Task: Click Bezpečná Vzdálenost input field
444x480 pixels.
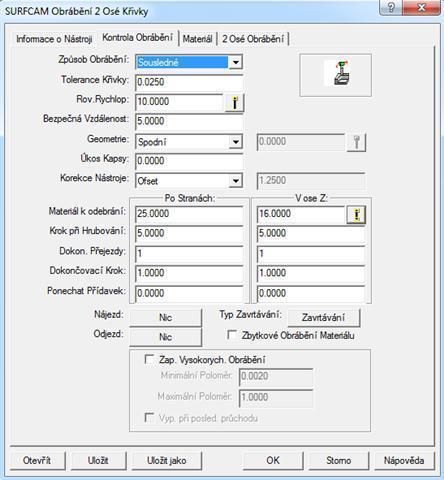Action: tap(189, 121)
